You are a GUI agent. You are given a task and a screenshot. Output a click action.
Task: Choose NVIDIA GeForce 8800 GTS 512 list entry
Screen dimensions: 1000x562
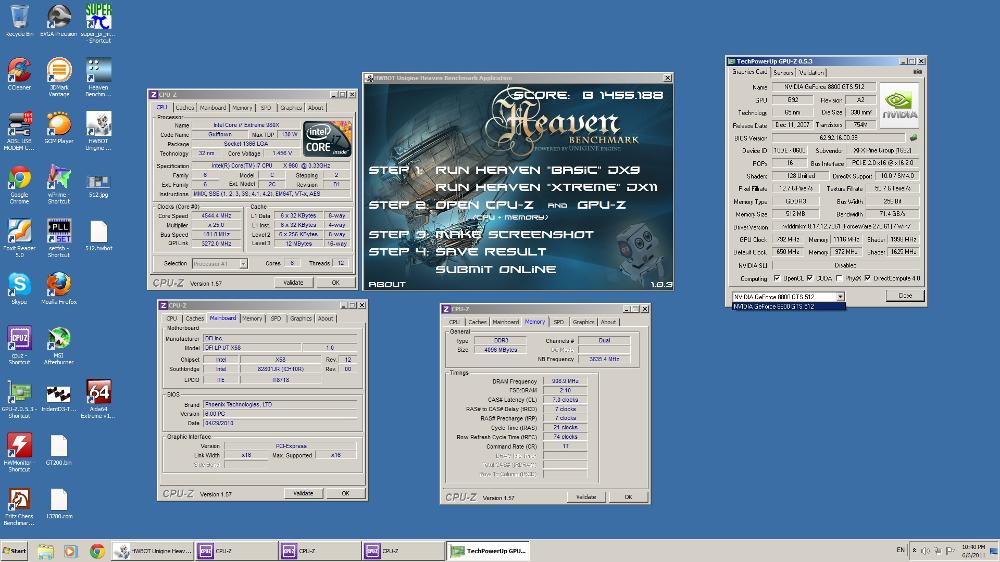(x=788, y=306)
